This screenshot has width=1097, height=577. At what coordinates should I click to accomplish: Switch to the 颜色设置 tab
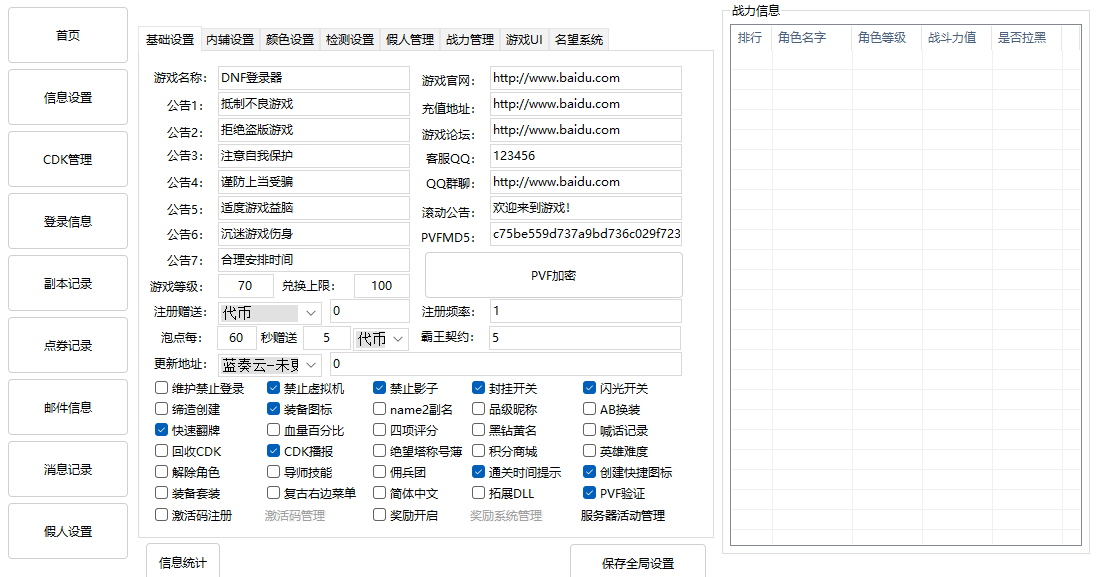290,40
